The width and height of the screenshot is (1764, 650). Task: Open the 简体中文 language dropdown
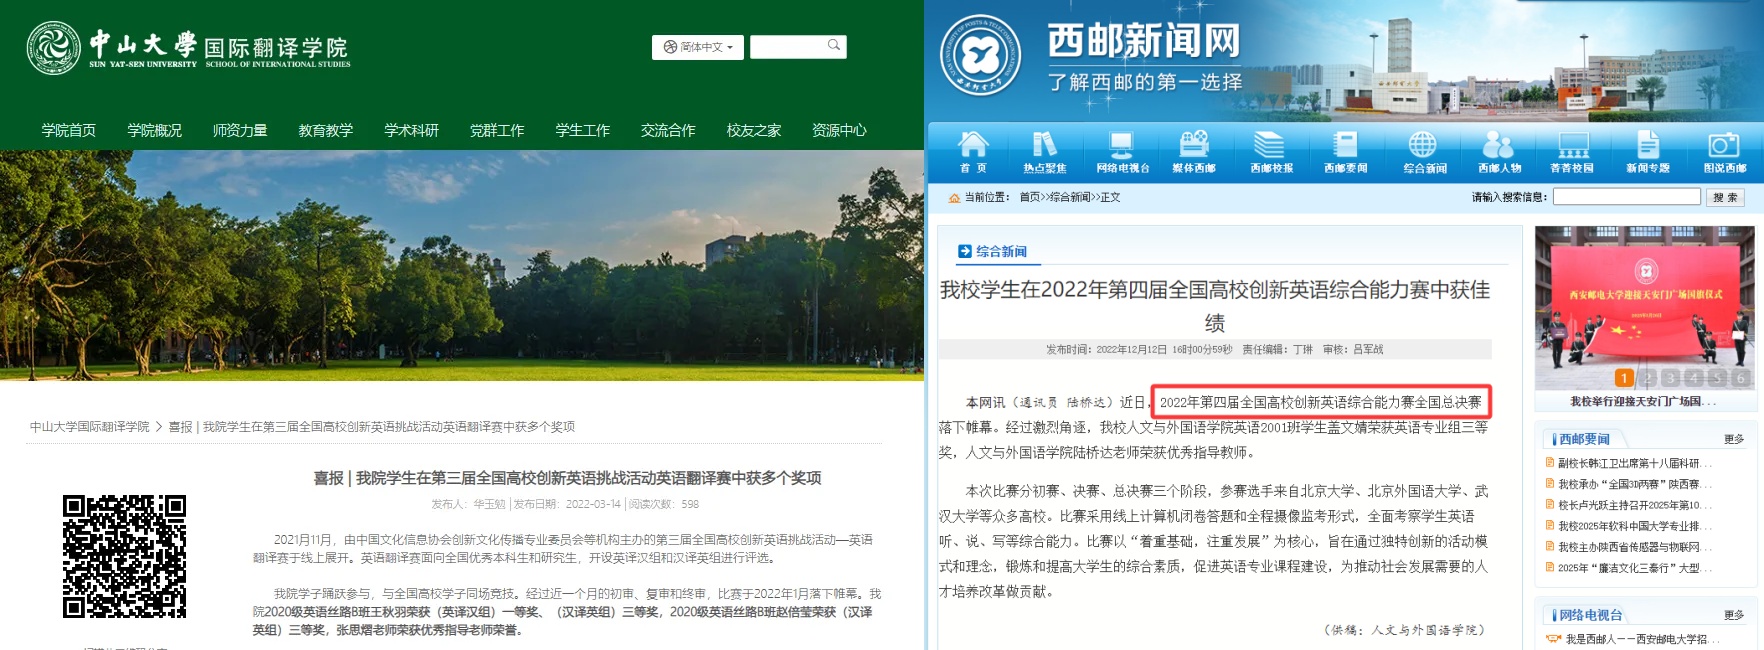(x=697, y=47)
